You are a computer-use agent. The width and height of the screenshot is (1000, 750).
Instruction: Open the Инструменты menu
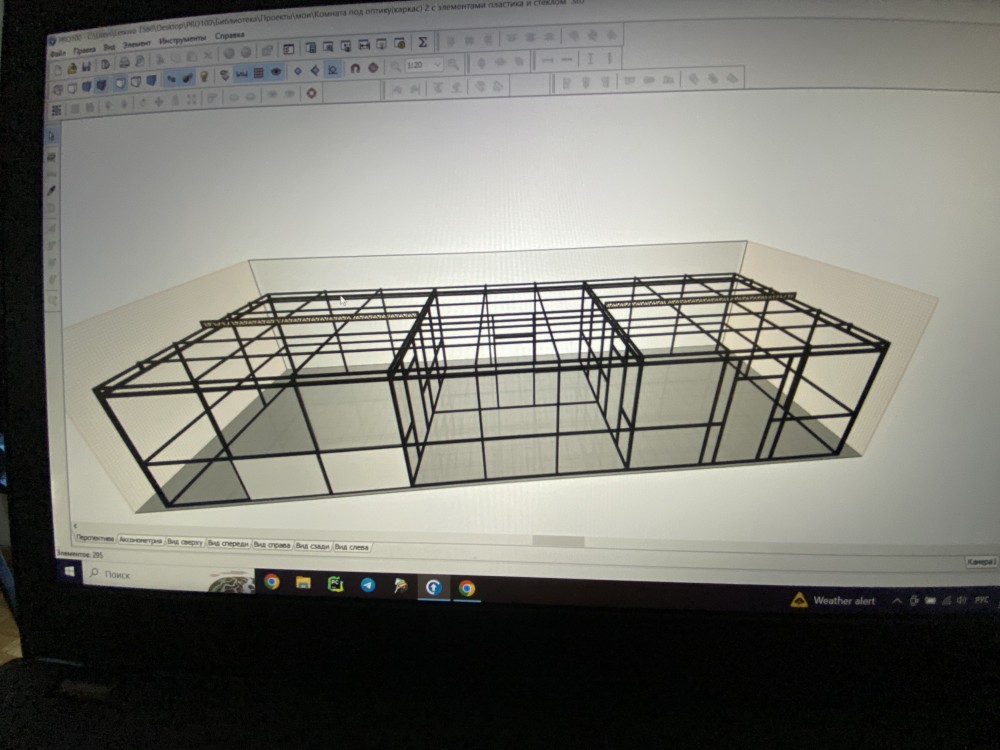click(x=182, y=42)
